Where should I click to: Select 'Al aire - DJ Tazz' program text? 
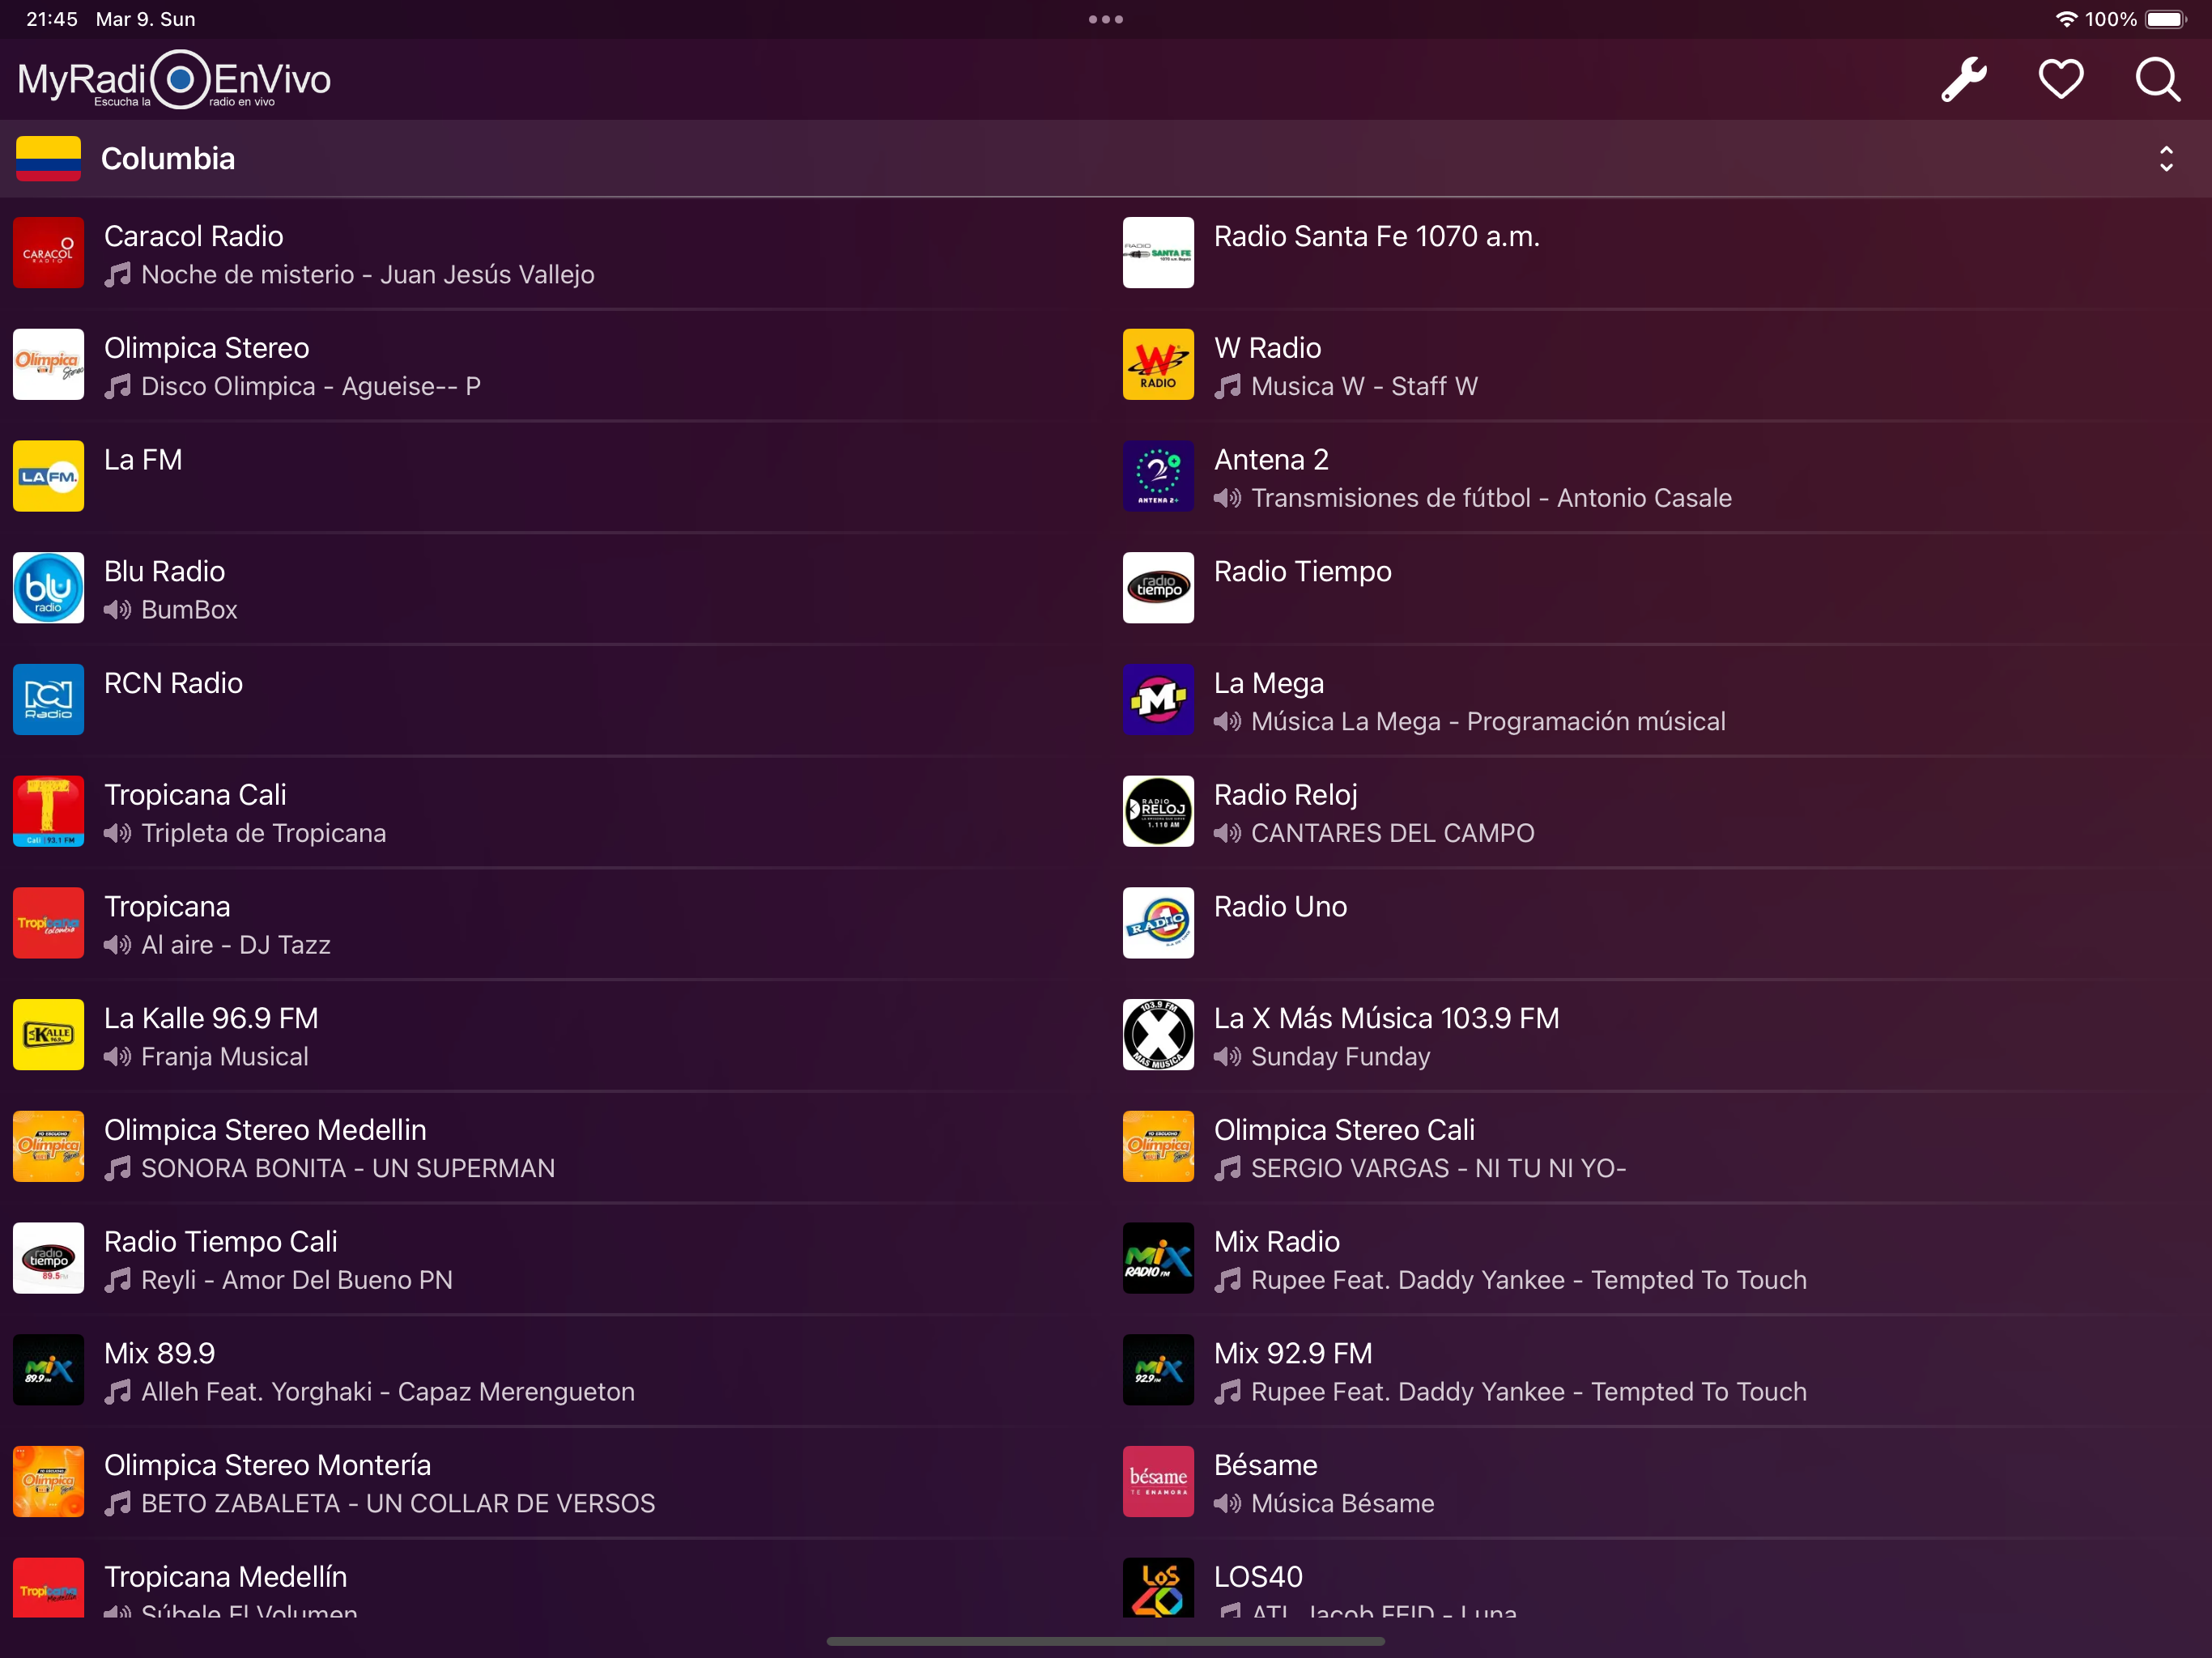236,945
